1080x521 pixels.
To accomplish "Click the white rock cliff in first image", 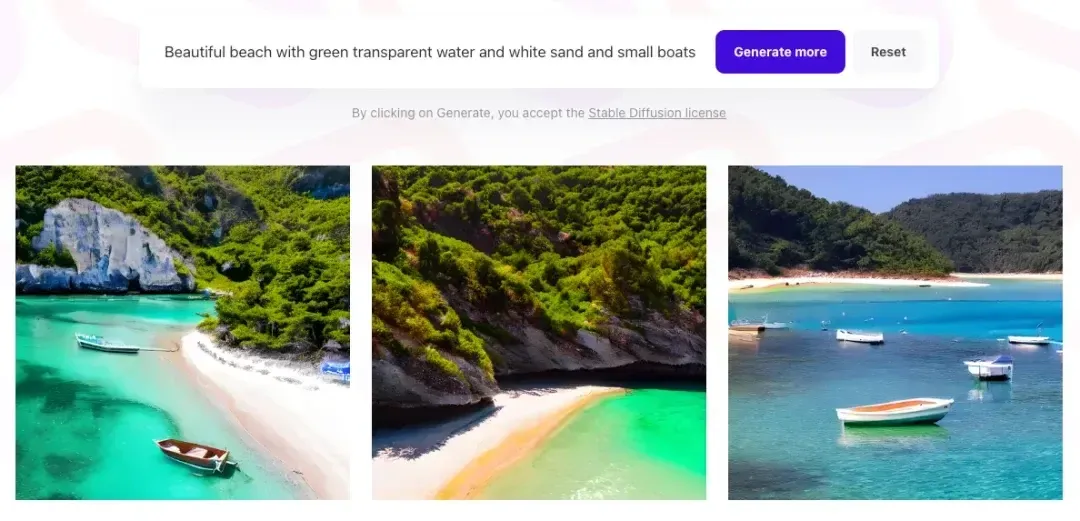I will [x=107, y=247].
